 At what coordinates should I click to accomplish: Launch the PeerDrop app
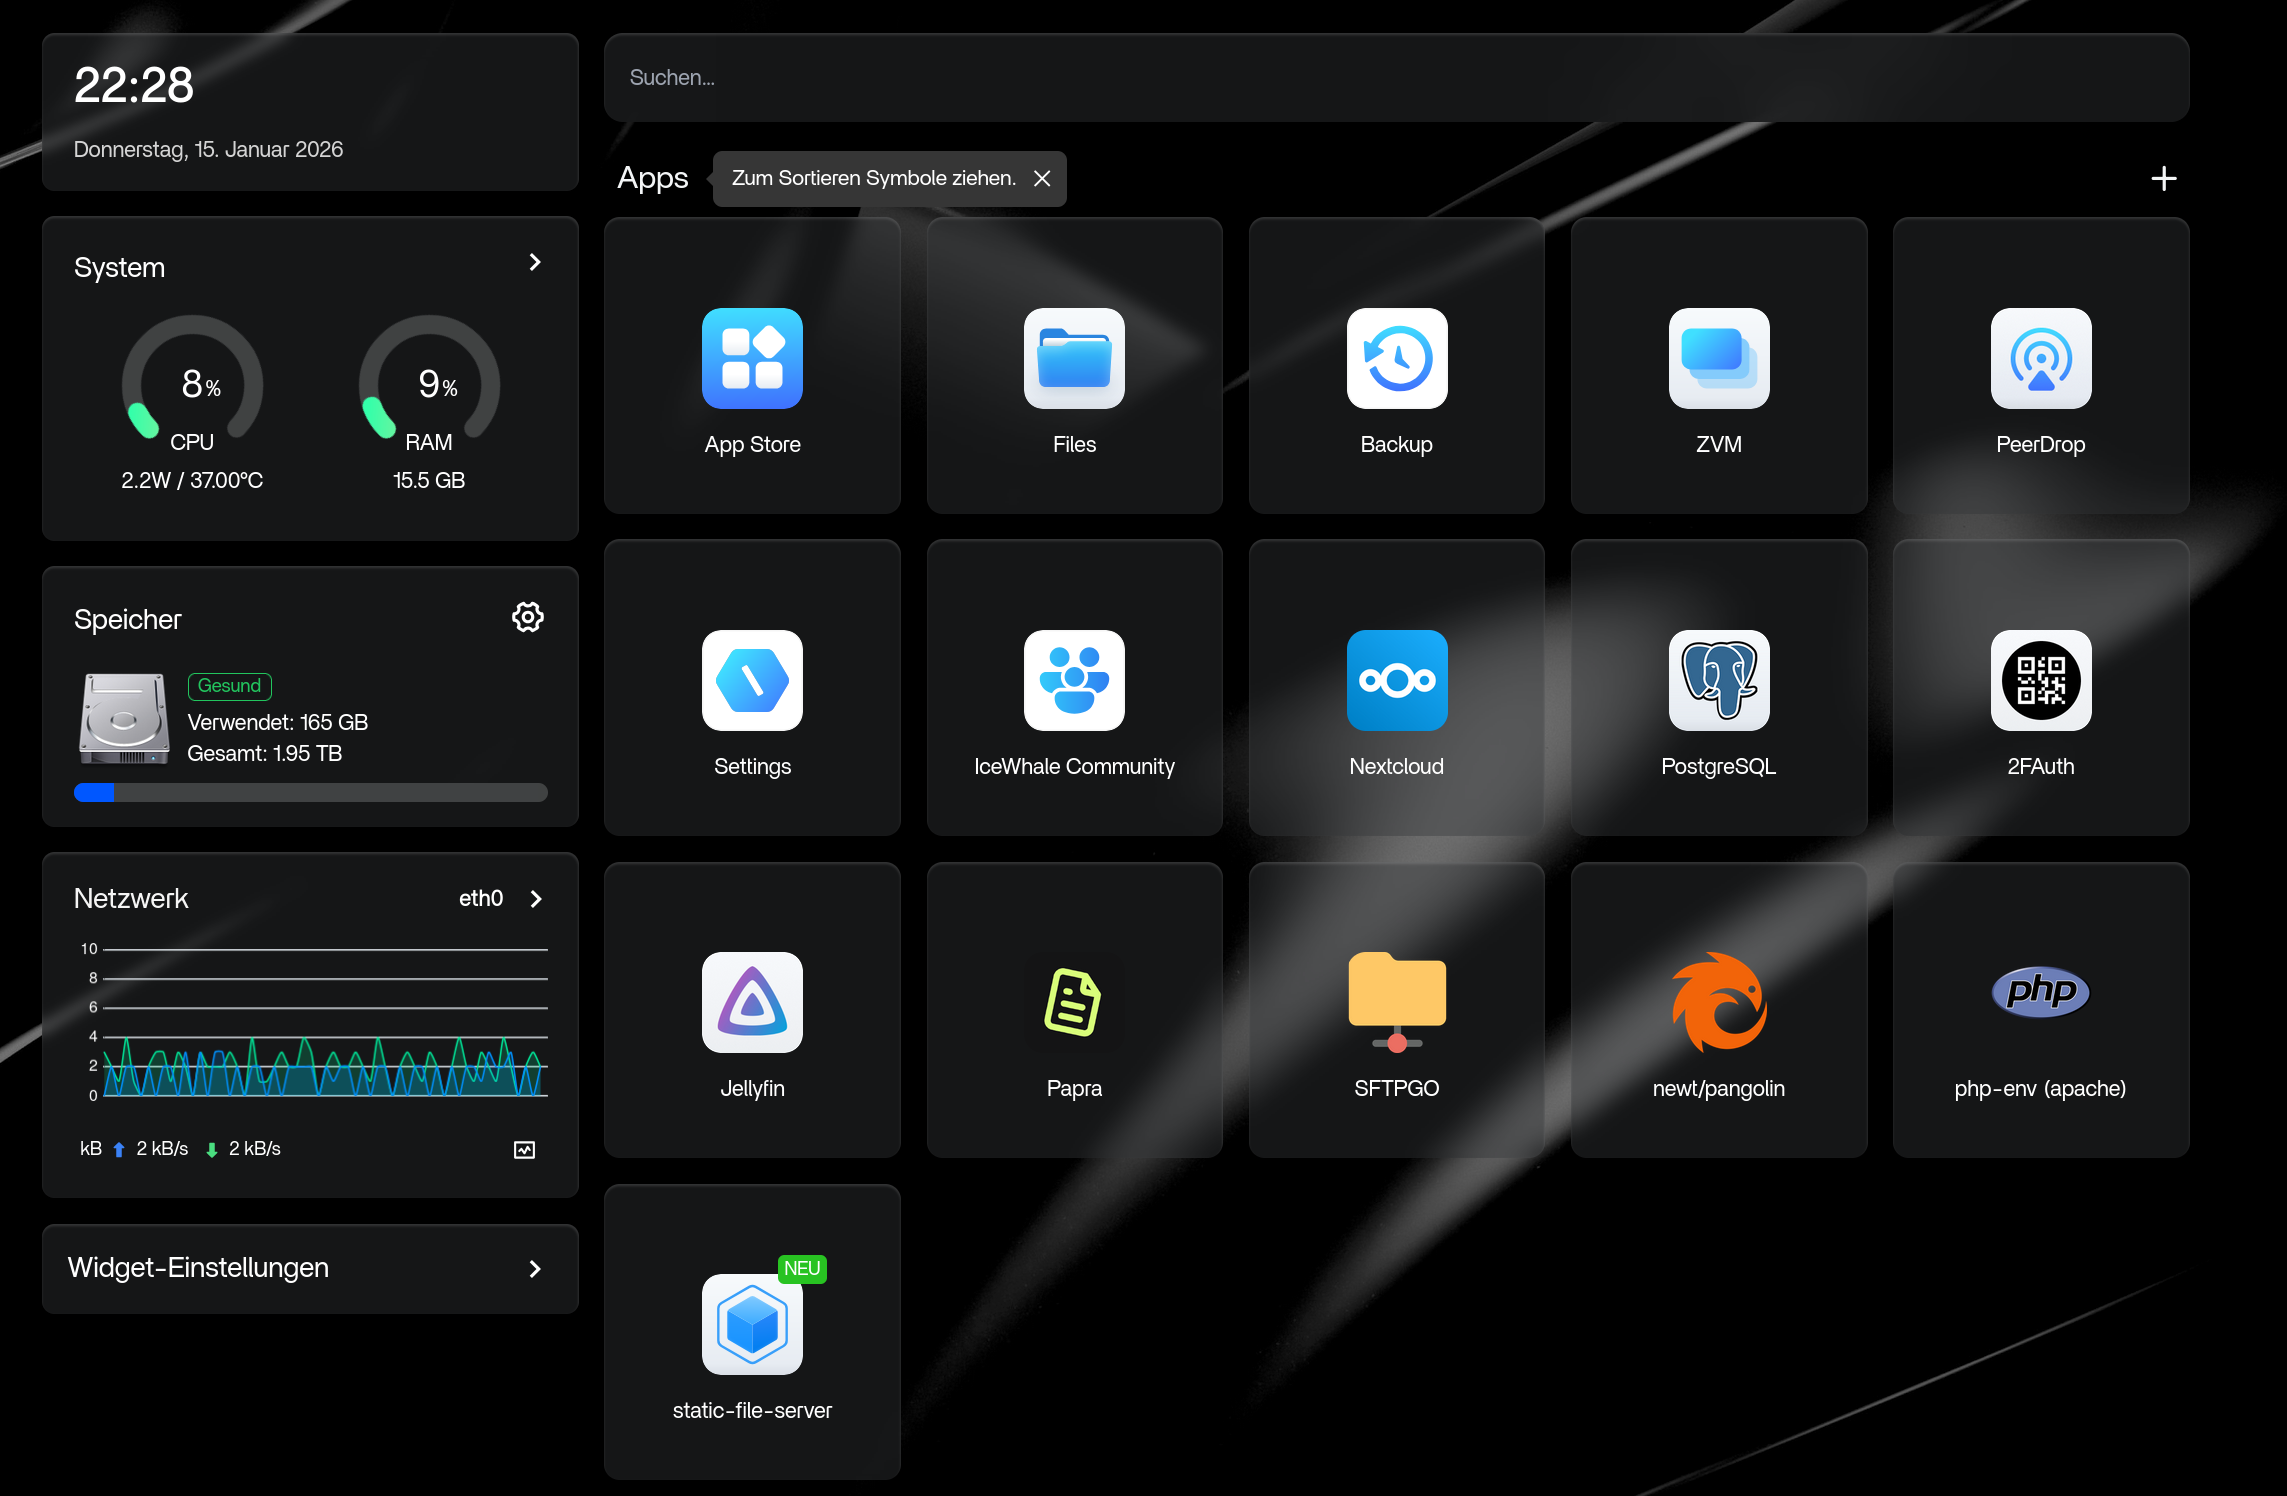2040,359
